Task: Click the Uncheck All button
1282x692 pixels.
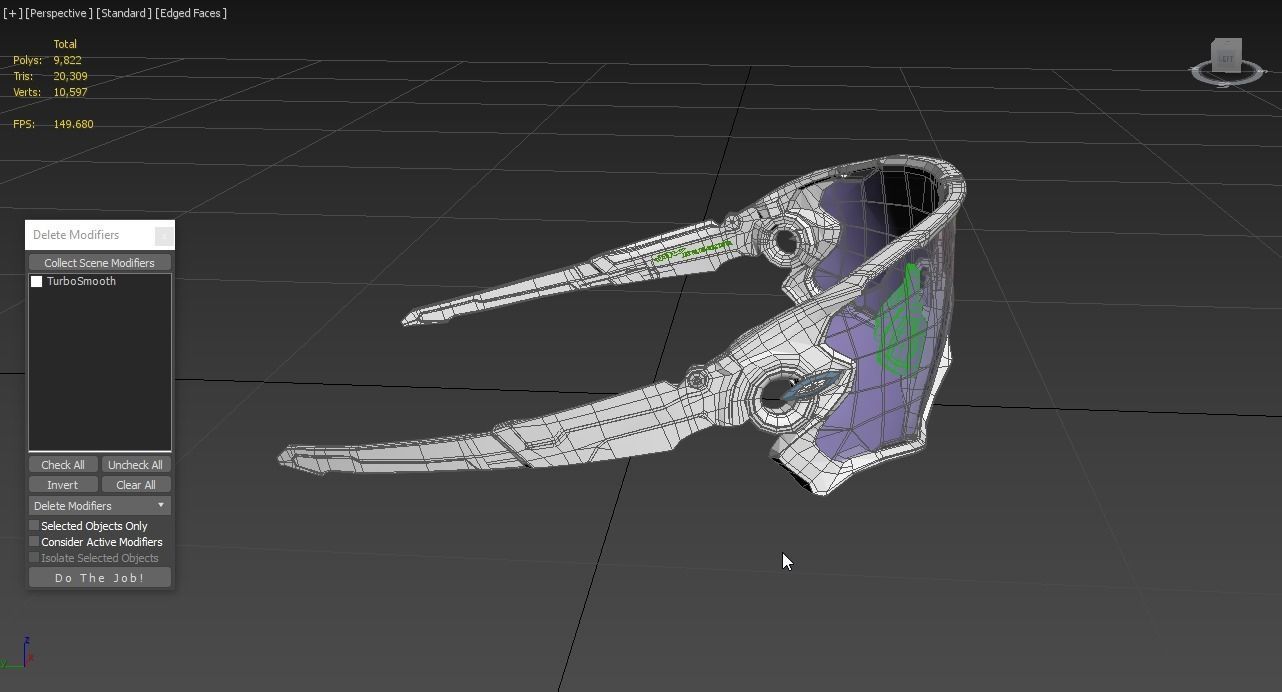Action: coord(135,465)
